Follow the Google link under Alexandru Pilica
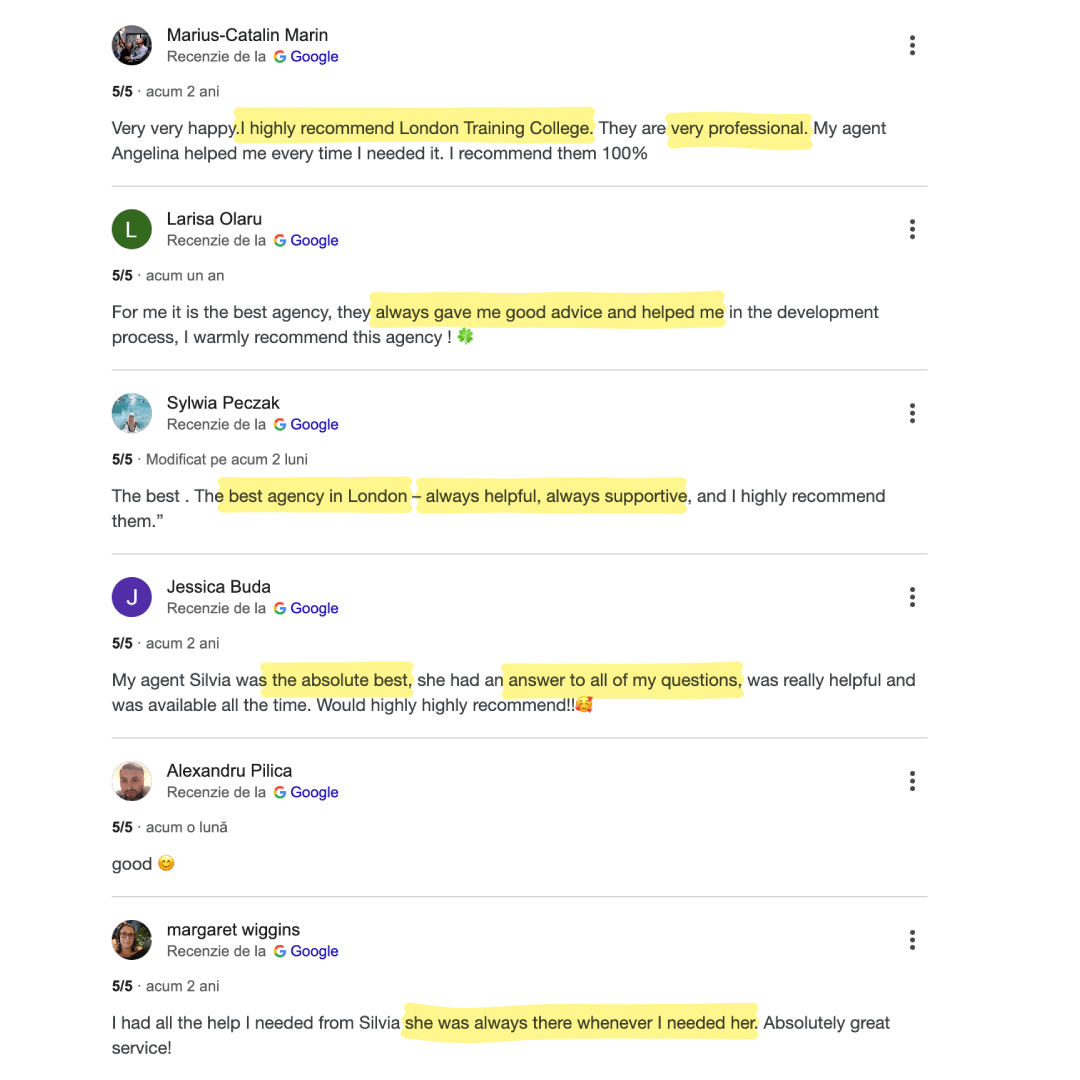This screenshot has width=1080, height=1080. [x=306, y=792]
